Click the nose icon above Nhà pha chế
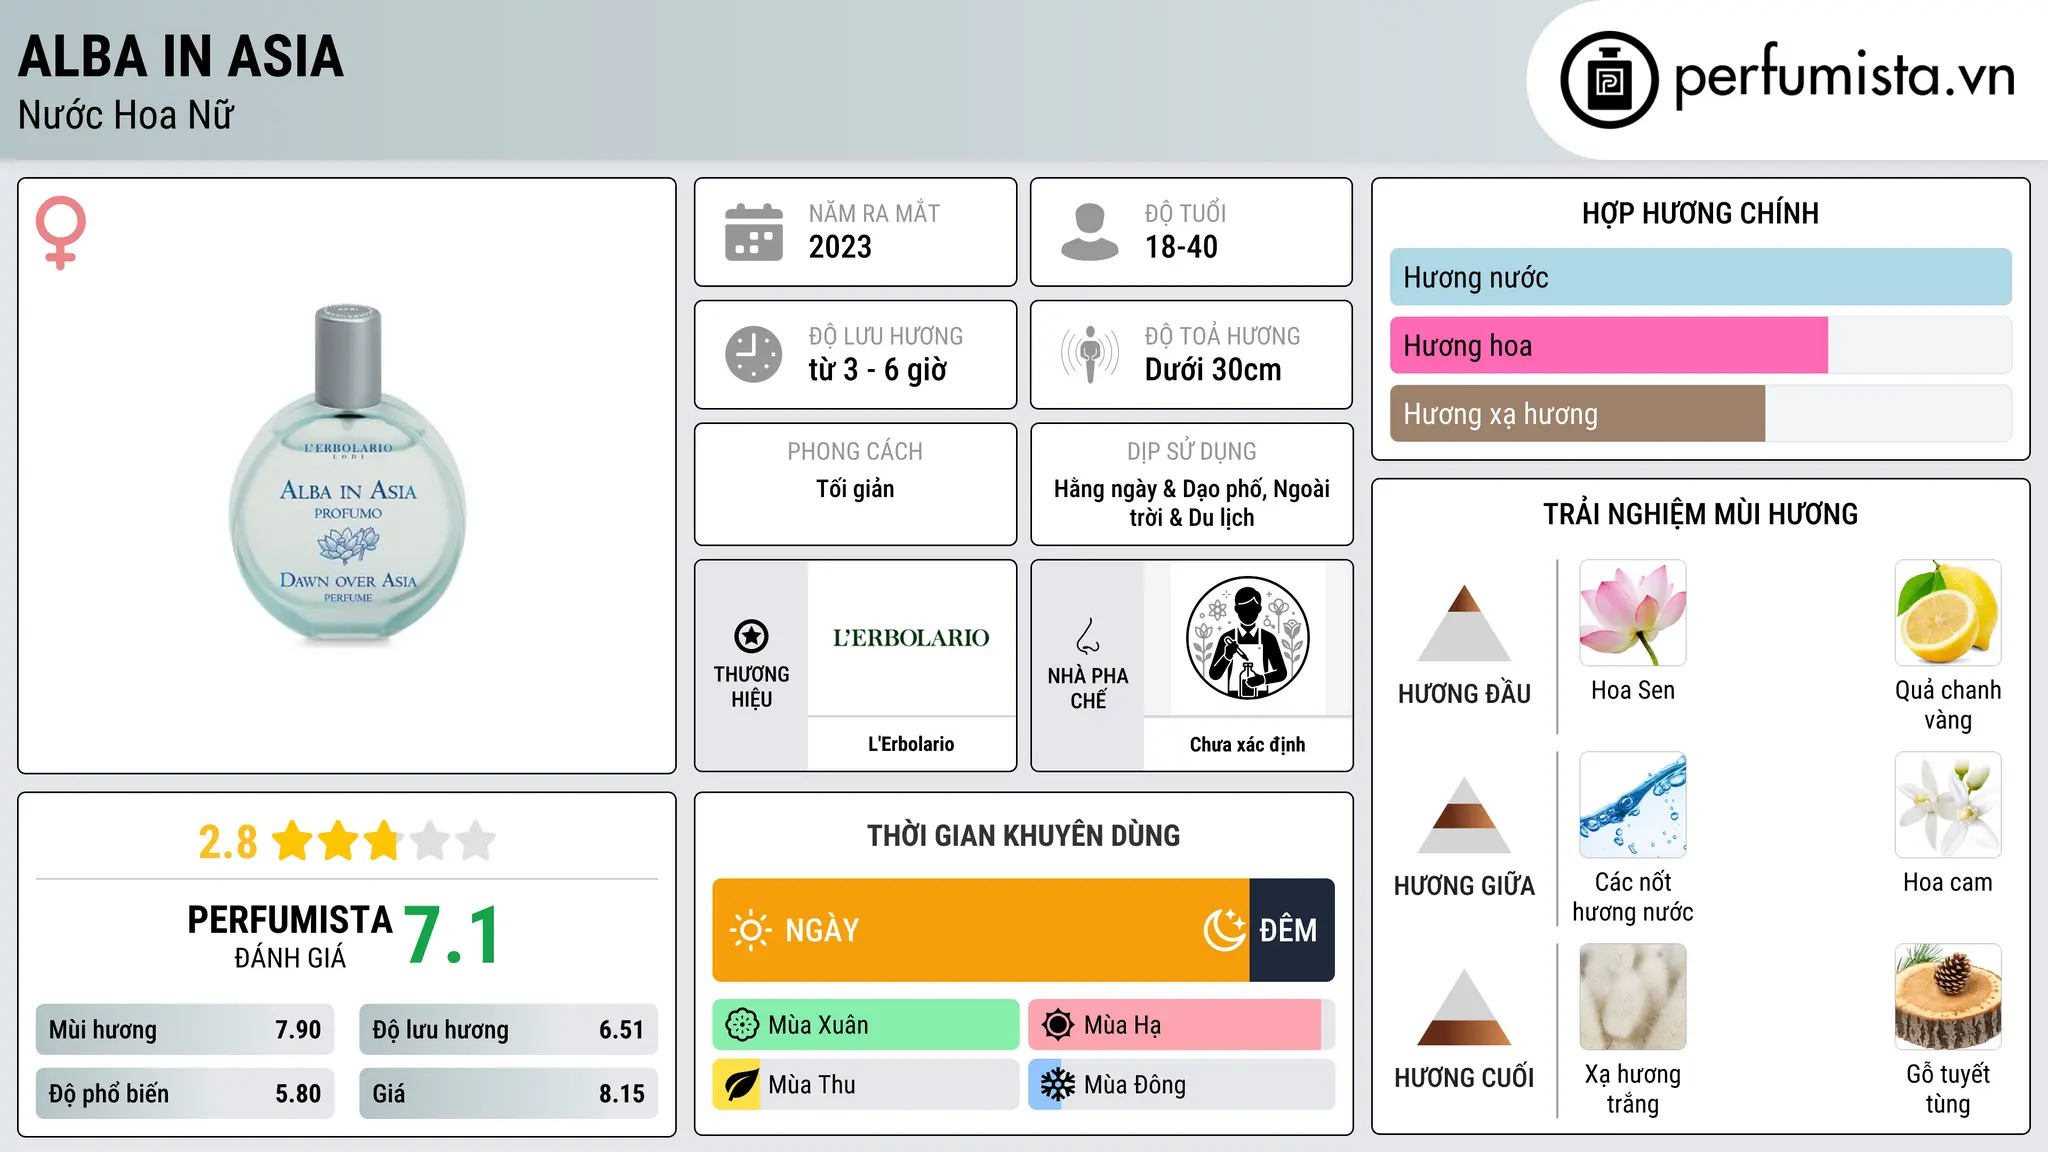The width and height of the screenshot is (2048, 1152). (x=1088, y=636)
